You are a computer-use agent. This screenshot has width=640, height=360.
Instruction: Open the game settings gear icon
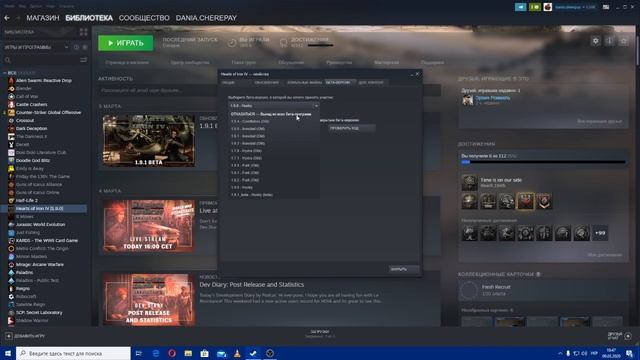[x=596, y=41]
